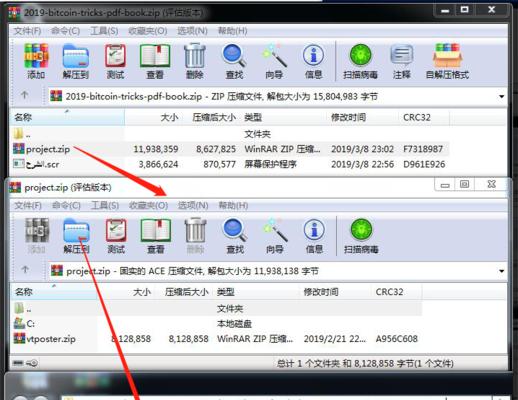The height and width of the screenshot is (400, 518).
Task: Click status bar total 8,128,858 bytes text
Action: [x=365, y=363]
